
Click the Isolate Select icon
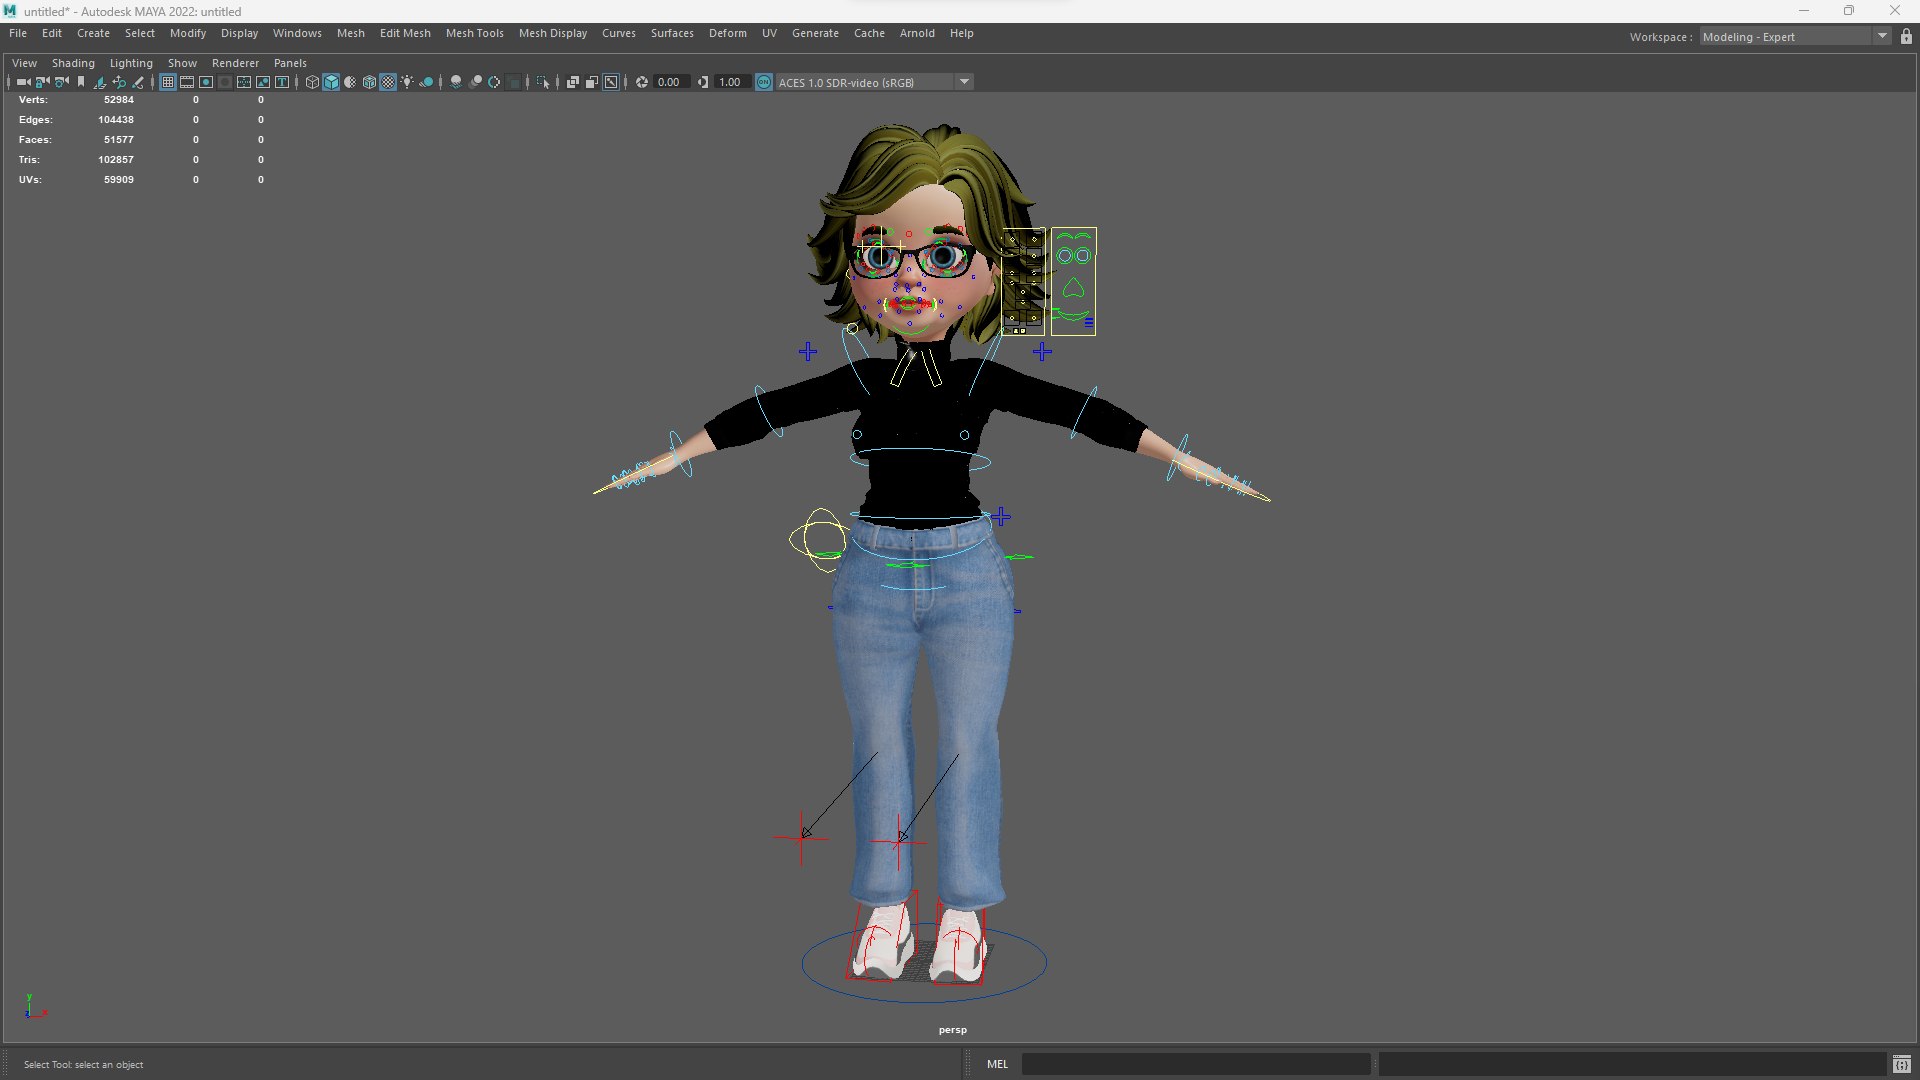click(543, 82)
